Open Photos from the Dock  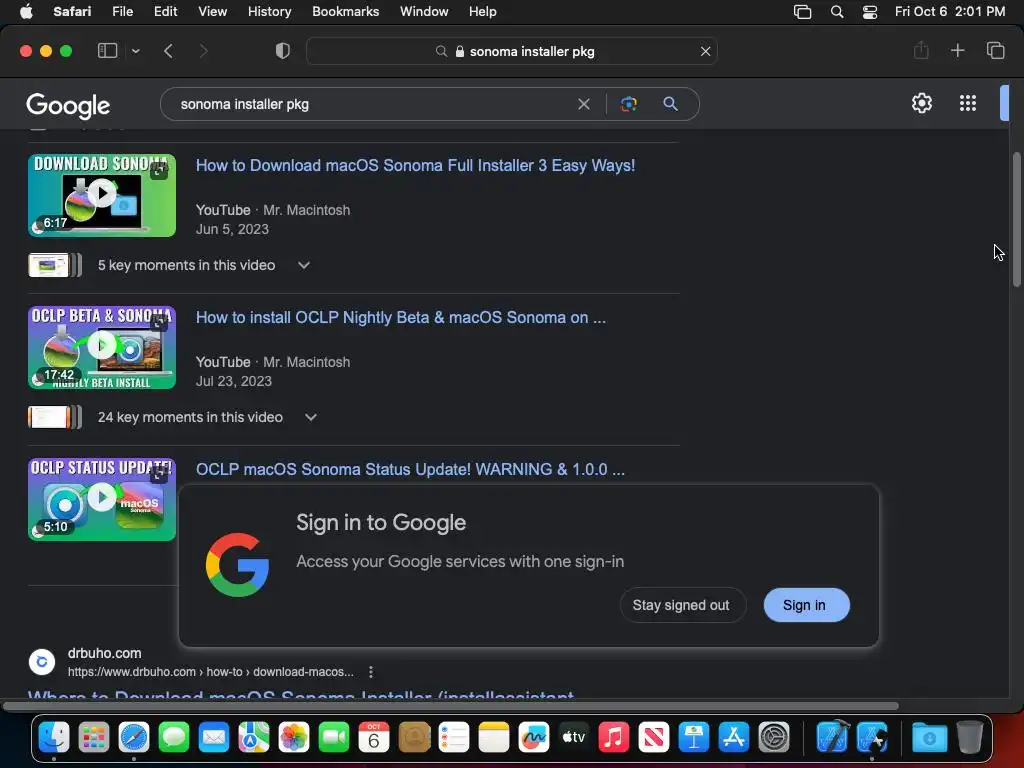(x=294, y=738)
